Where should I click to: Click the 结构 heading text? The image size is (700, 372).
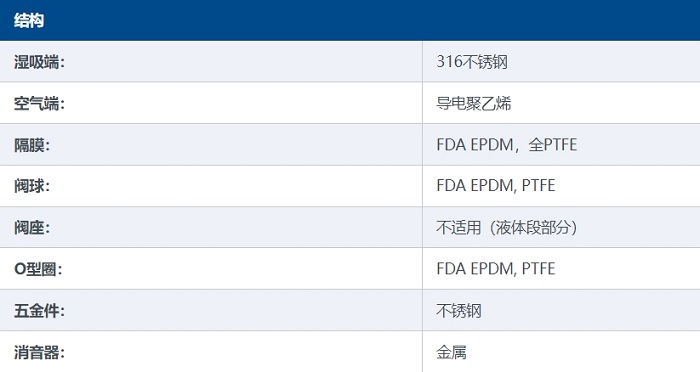click(x=29, y=21)
